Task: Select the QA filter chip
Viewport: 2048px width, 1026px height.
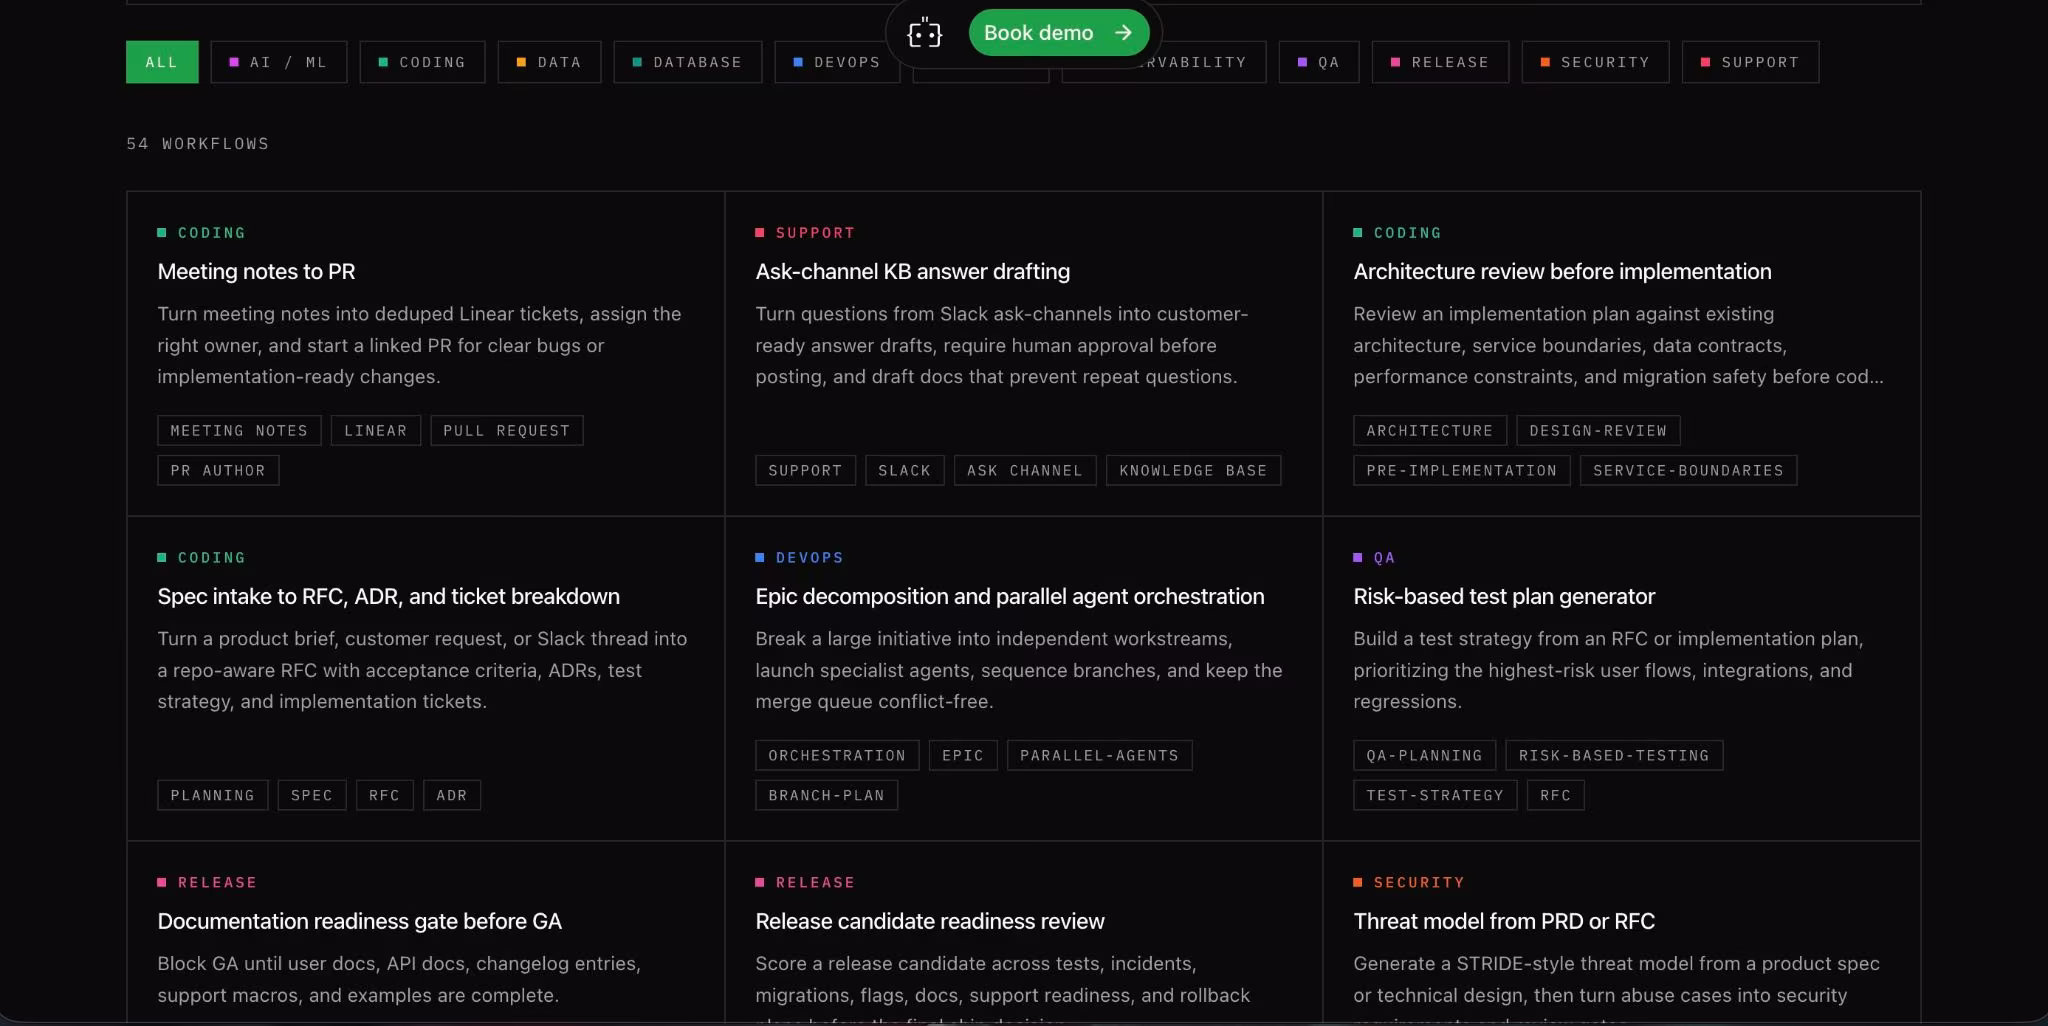Action: [x=1319, y=62]
